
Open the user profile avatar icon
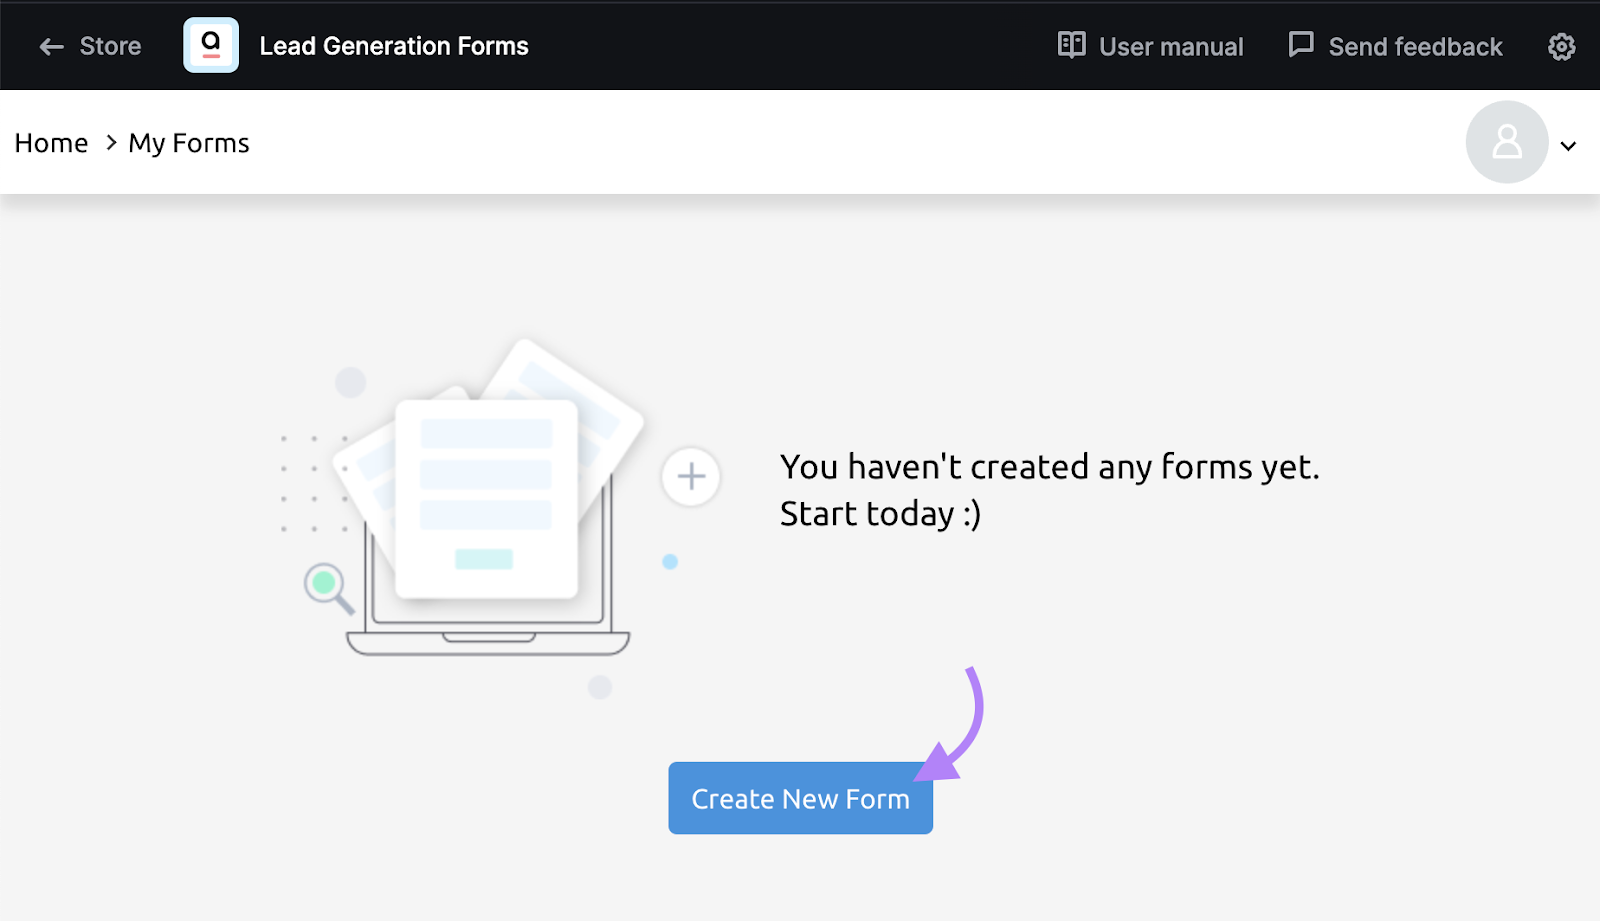pos(1505,142)
